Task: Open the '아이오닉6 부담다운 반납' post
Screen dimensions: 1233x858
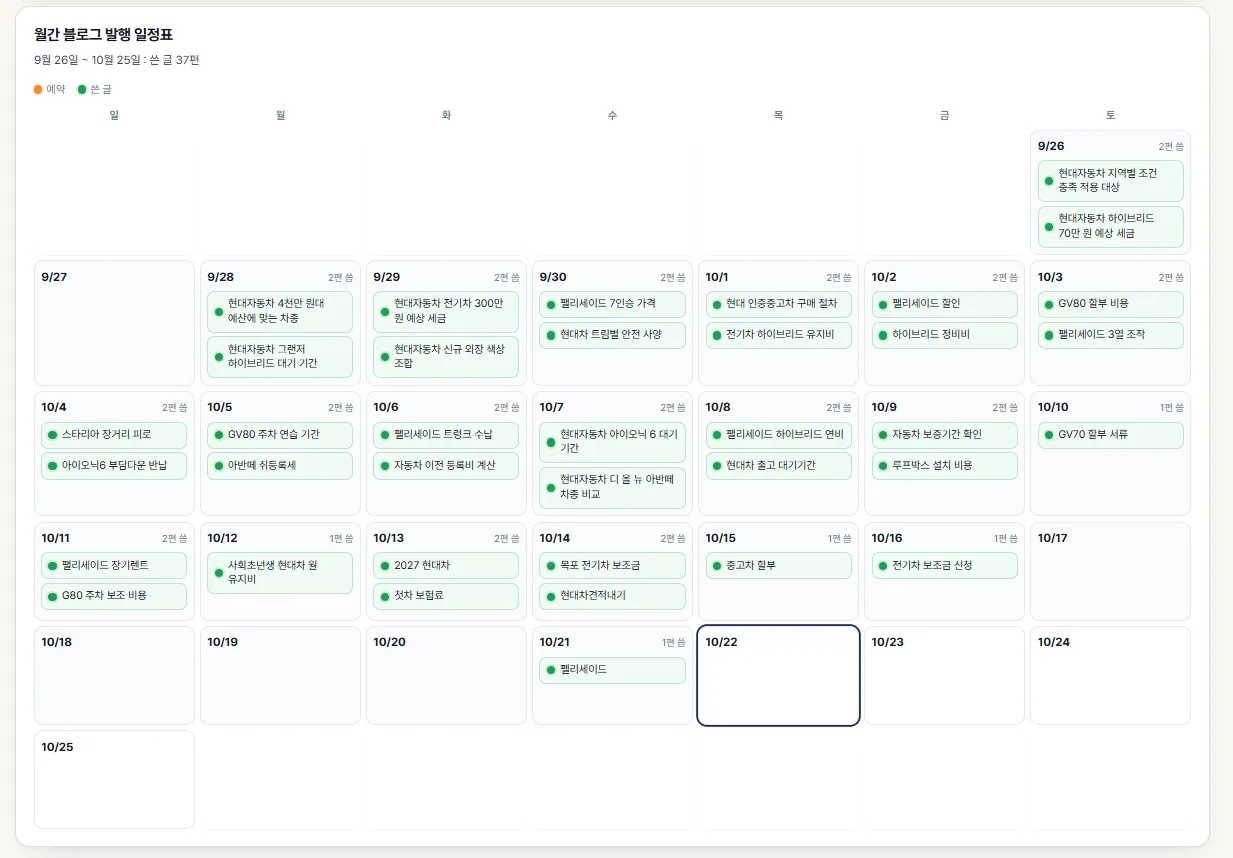Action: 114,466
